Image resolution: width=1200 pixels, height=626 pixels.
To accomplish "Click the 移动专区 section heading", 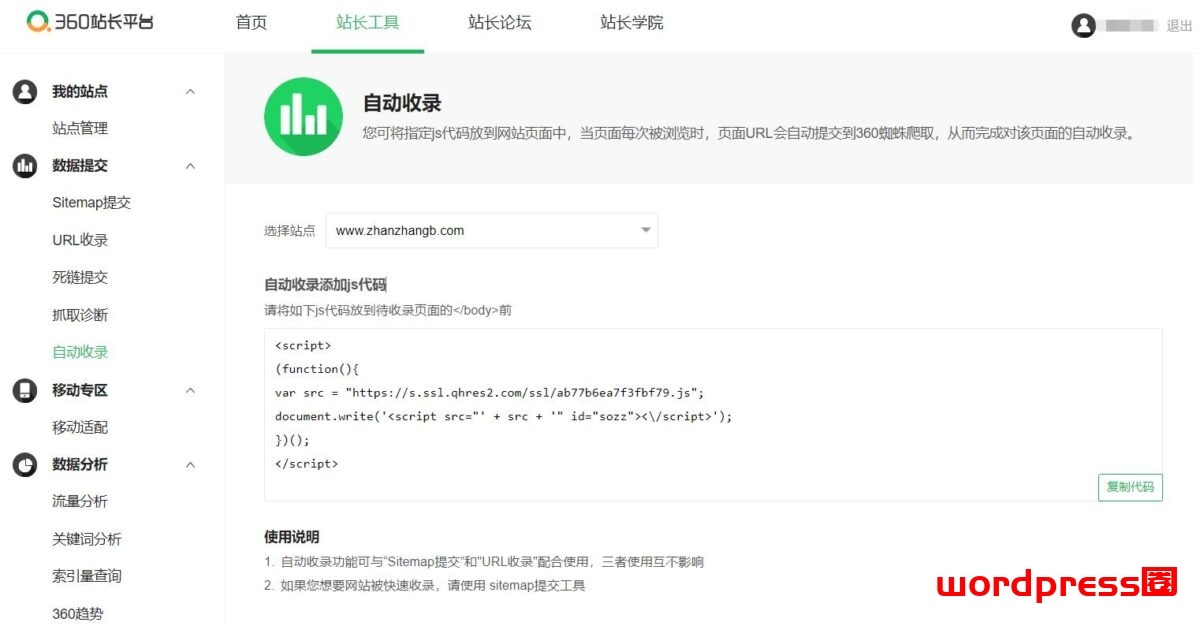I will click(x=80, y=390).
